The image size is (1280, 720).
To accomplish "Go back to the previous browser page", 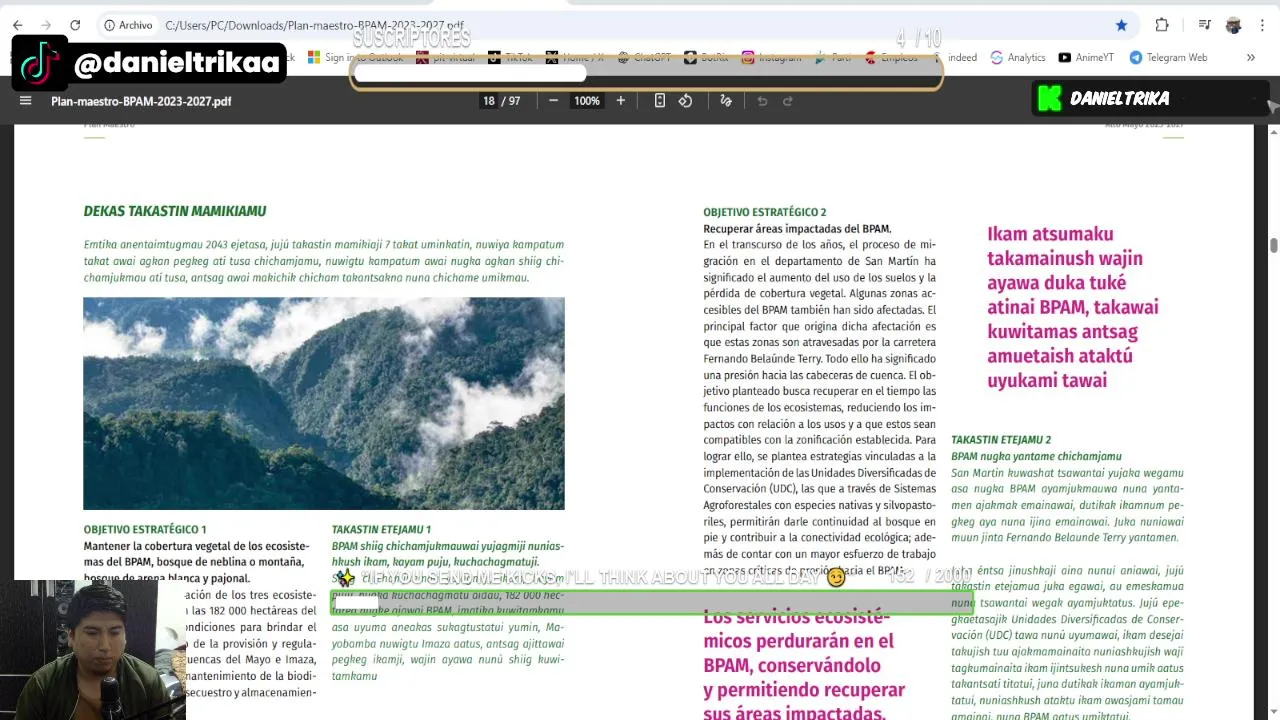I will point(17,25).
